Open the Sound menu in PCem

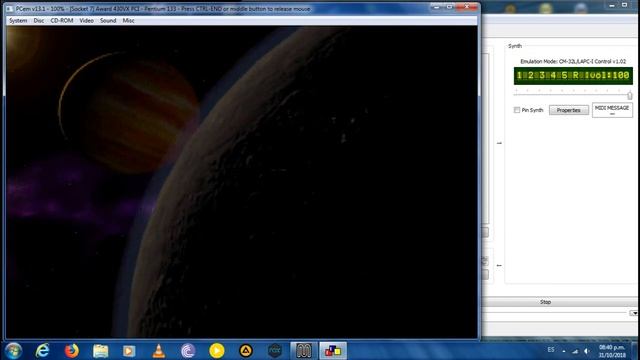108,20
